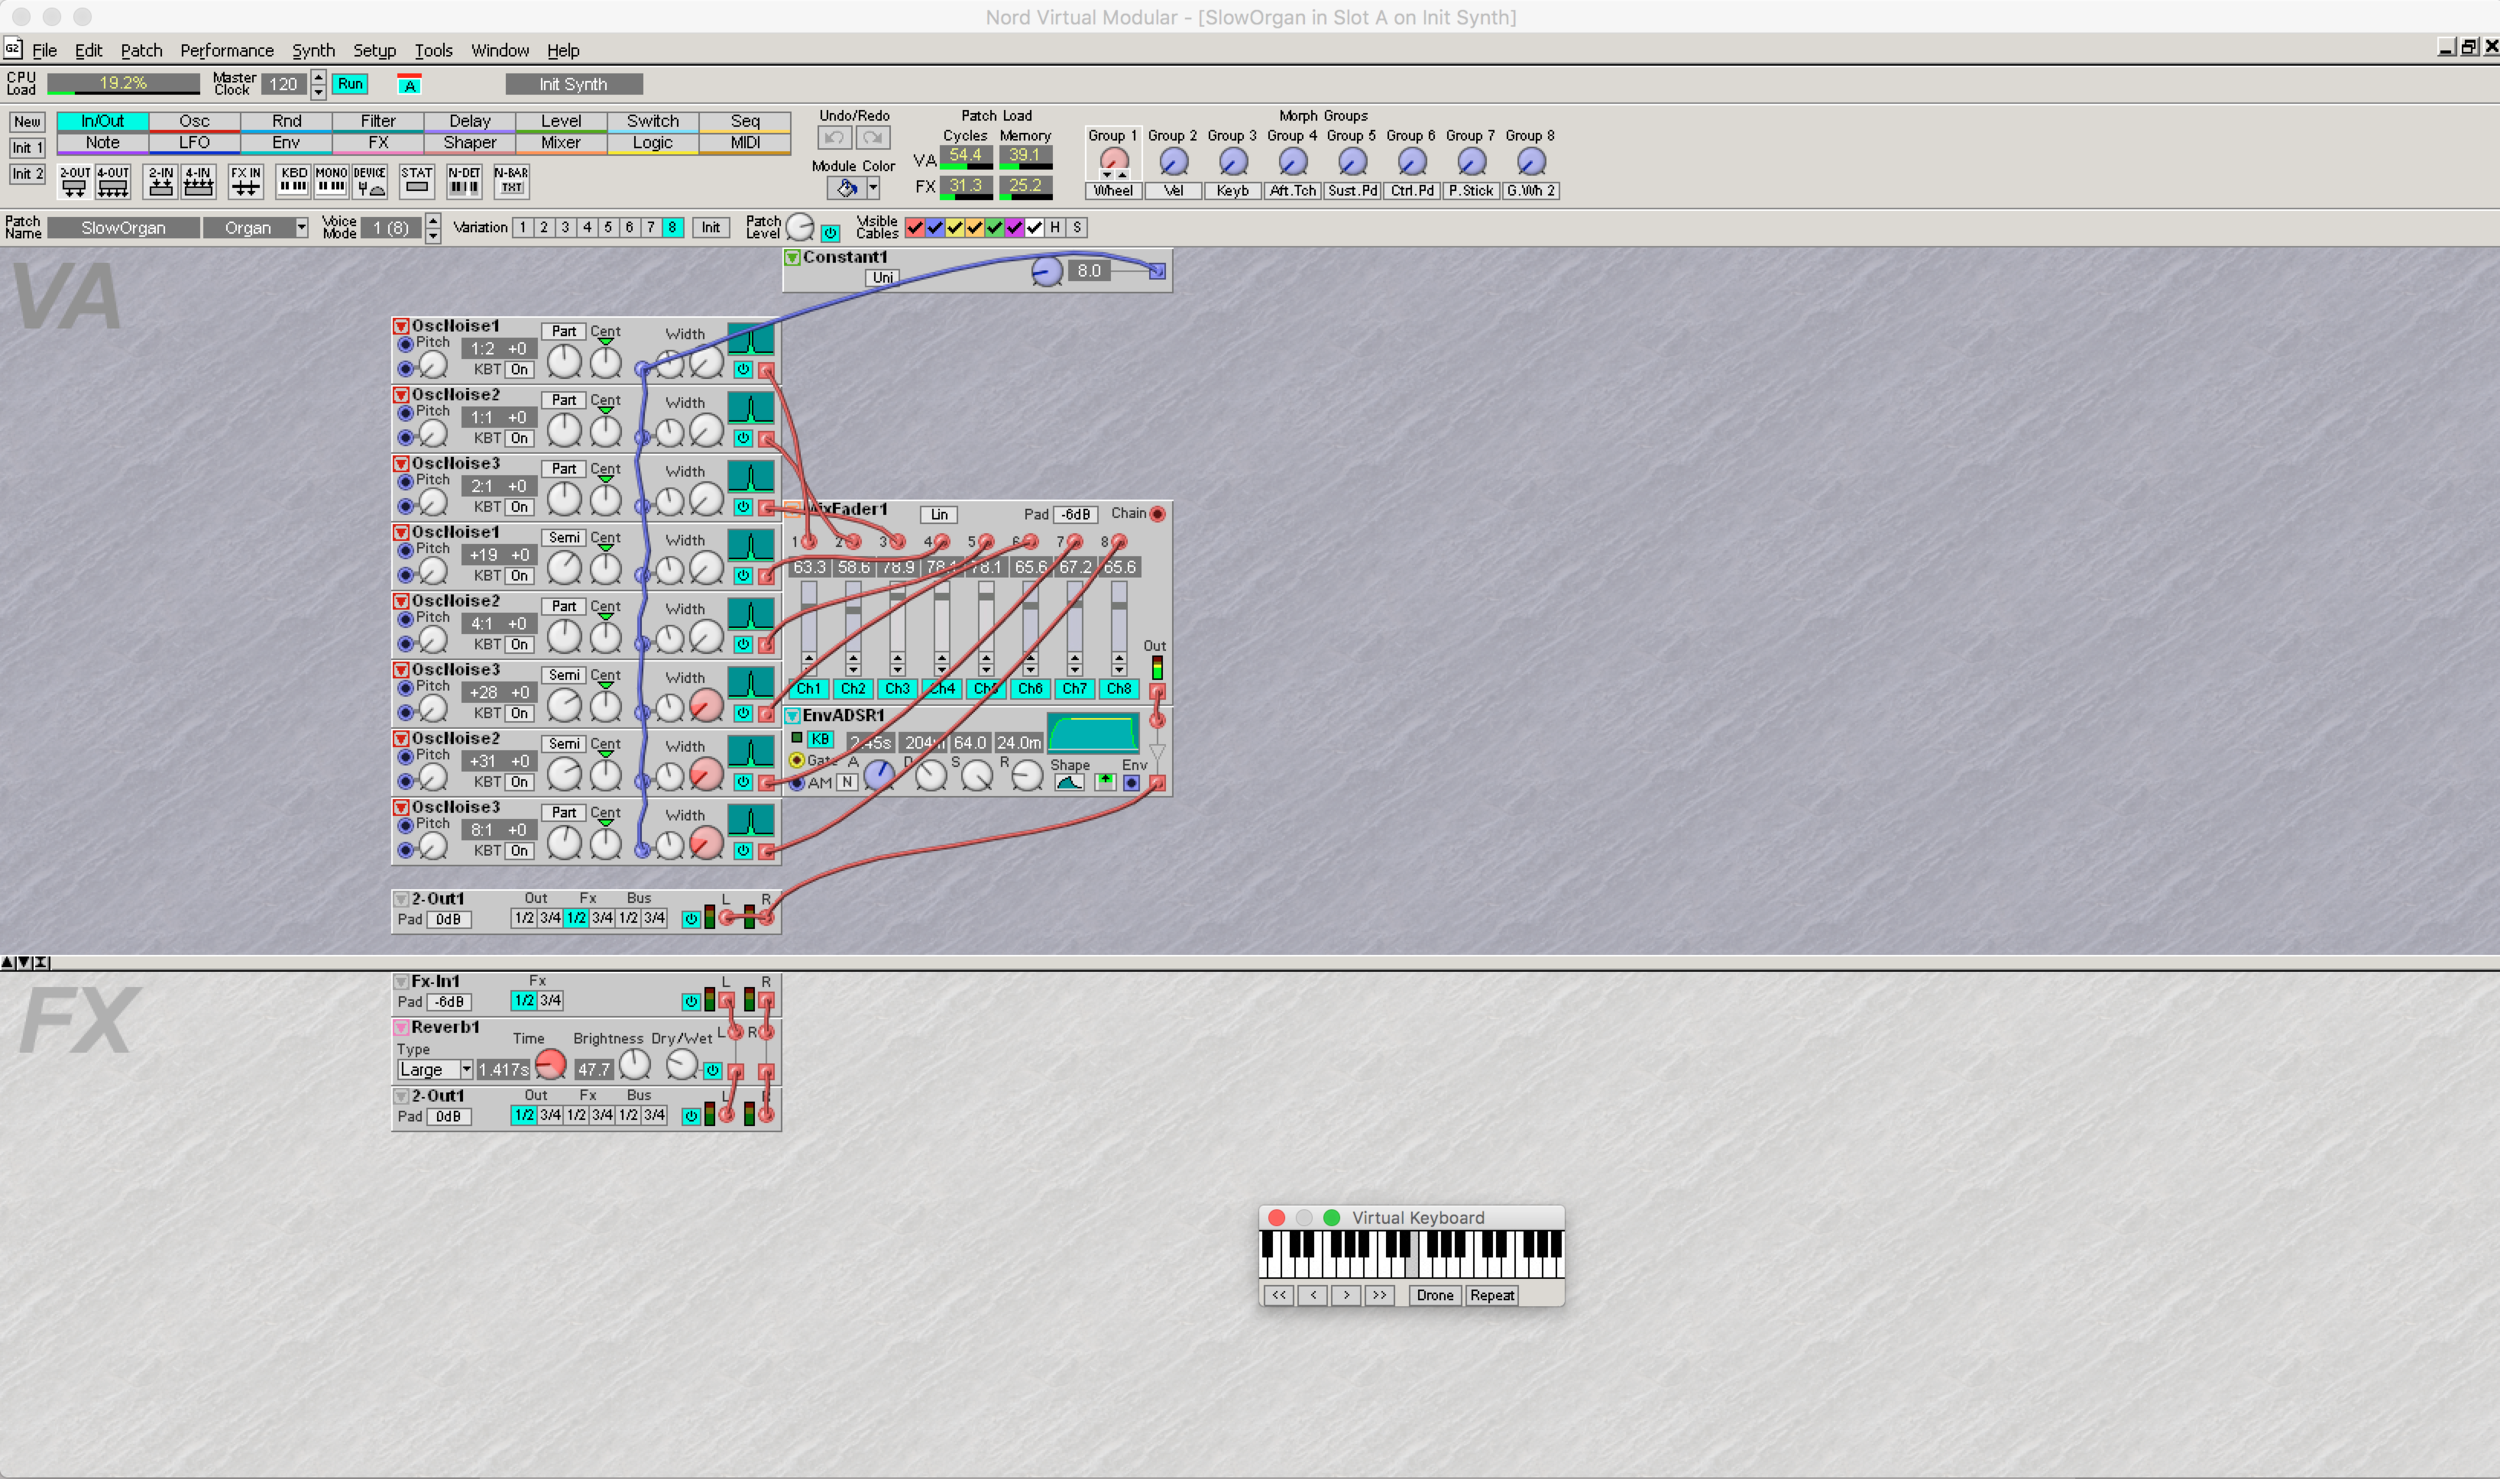Click the Redo arrow icon
Image resolution: width=2500 pixels, height=1479 pixels.
[873, 138]
